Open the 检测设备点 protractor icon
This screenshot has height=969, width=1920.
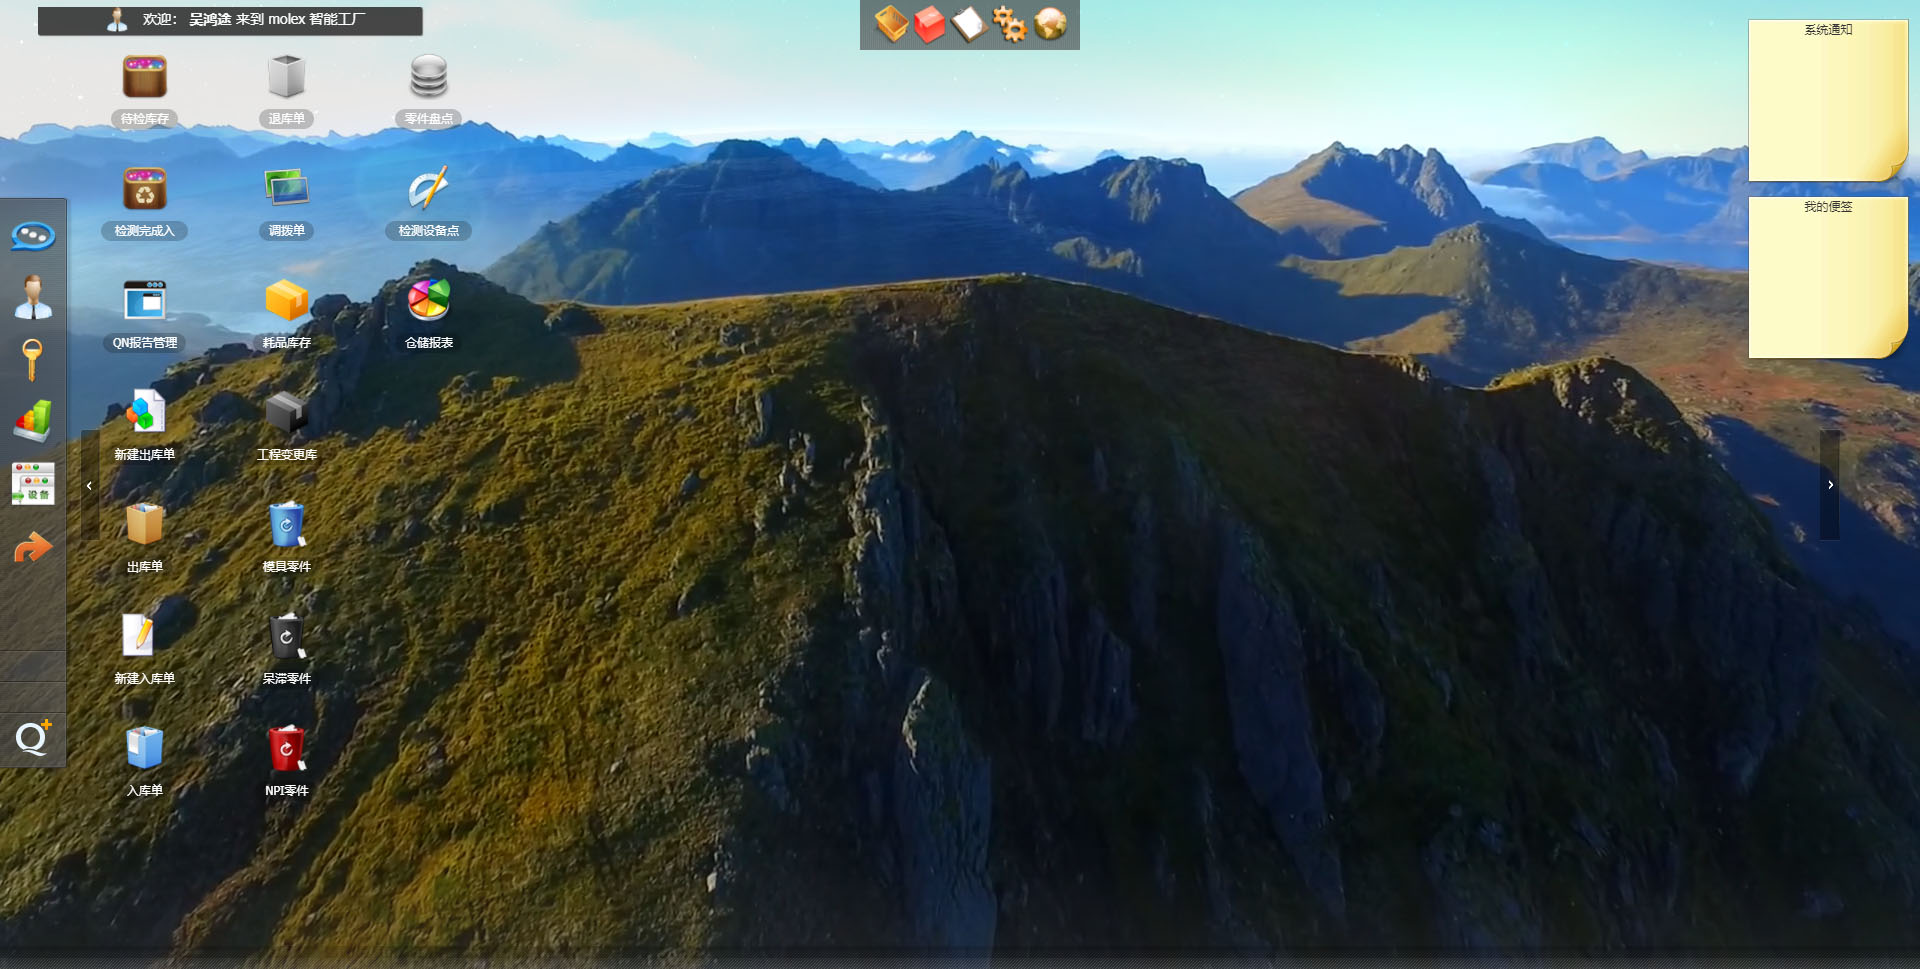(x=429, y=190)
